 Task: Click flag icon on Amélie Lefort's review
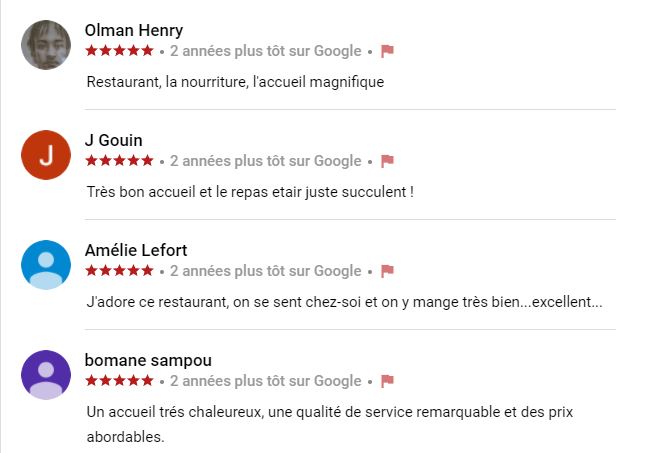click(x=388, y=271)
